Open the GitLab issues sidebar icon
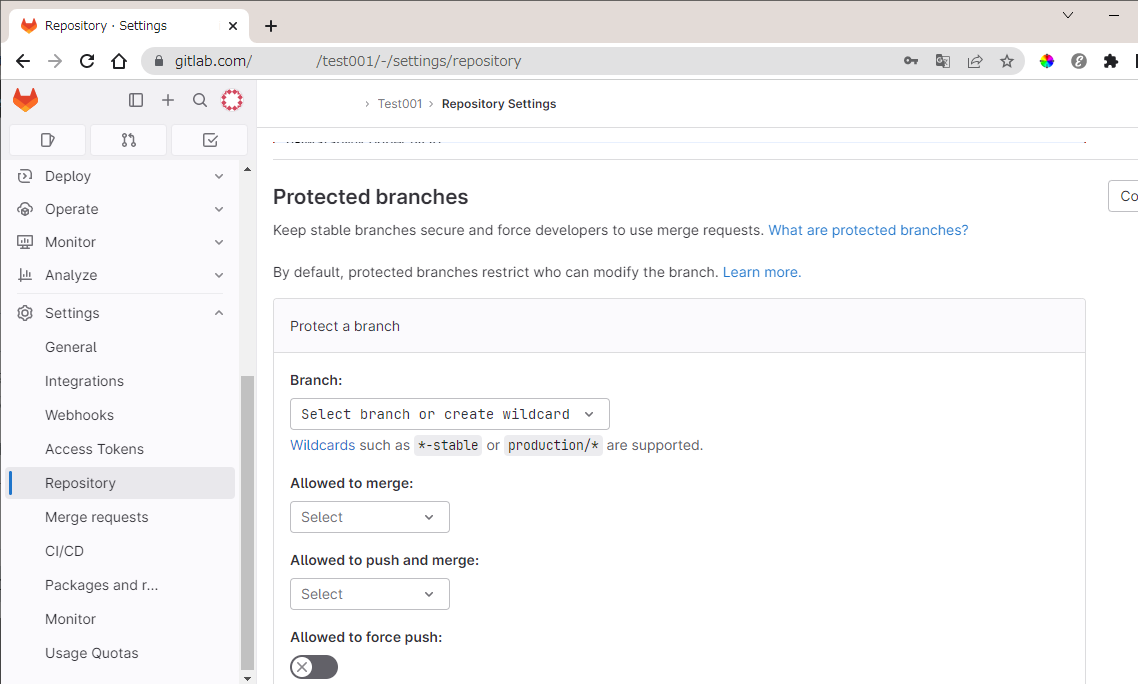 [x=47, y=140]
